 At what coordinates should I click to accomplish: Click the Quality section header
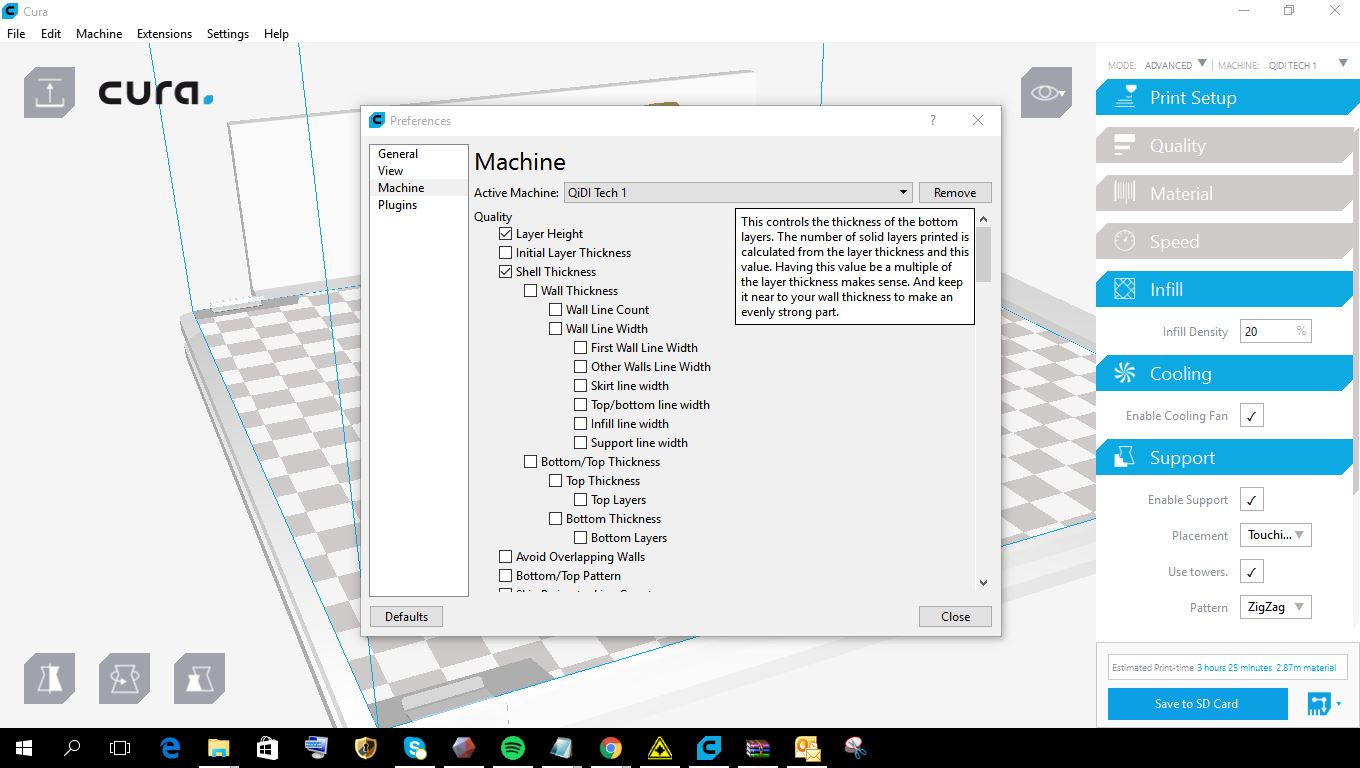click(x=1224, y=145)
